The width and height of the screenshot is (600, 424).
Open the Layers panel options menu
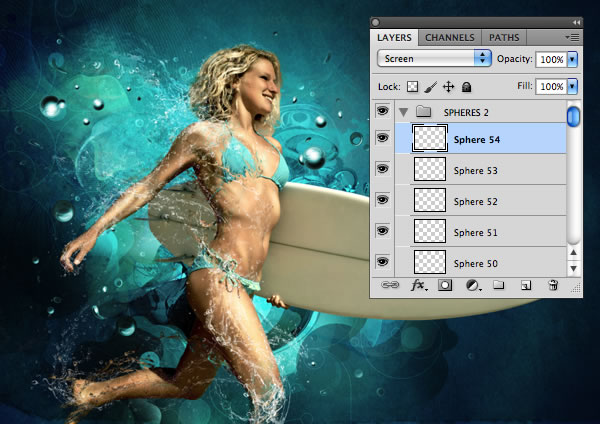(x=572, y=37)
